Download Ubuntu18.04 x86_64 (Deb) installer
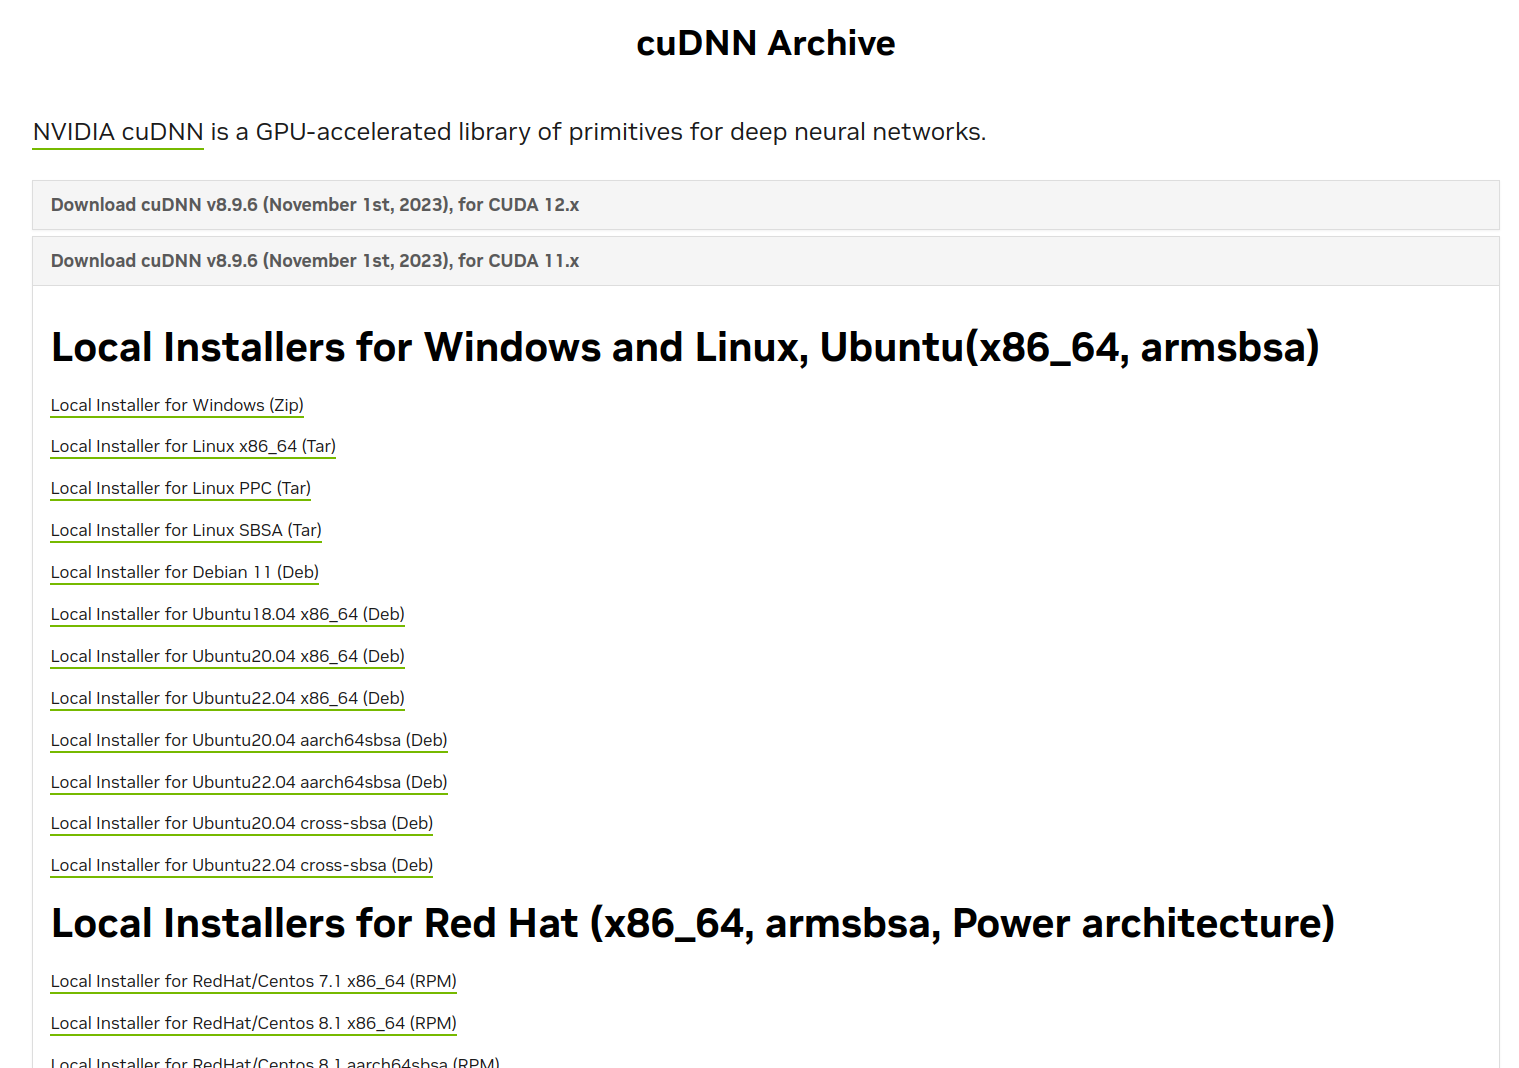The image size is (1519, 1068). click(228, 614)
